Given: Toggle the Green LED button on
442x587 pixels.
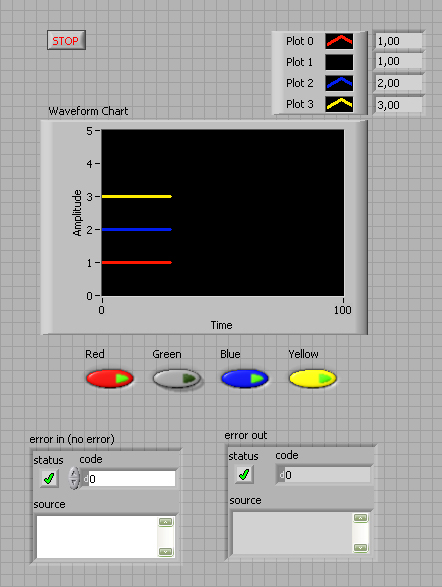Looking at the screenshot, I should click(177, 378).
